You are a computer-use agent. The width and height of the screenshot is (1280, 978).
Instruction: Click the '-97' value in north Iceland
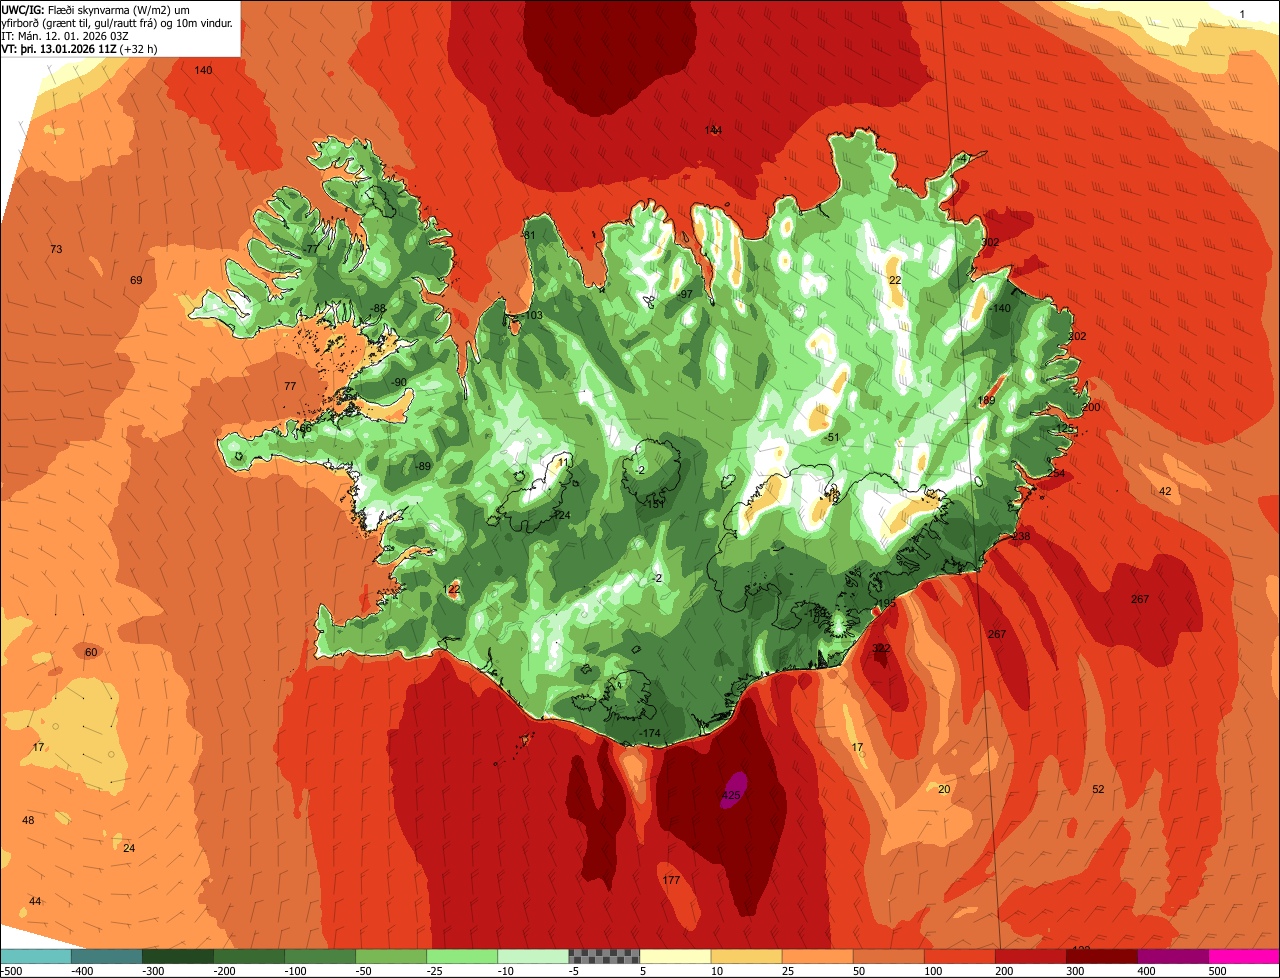pyautogui.click(x=684, y=294)
